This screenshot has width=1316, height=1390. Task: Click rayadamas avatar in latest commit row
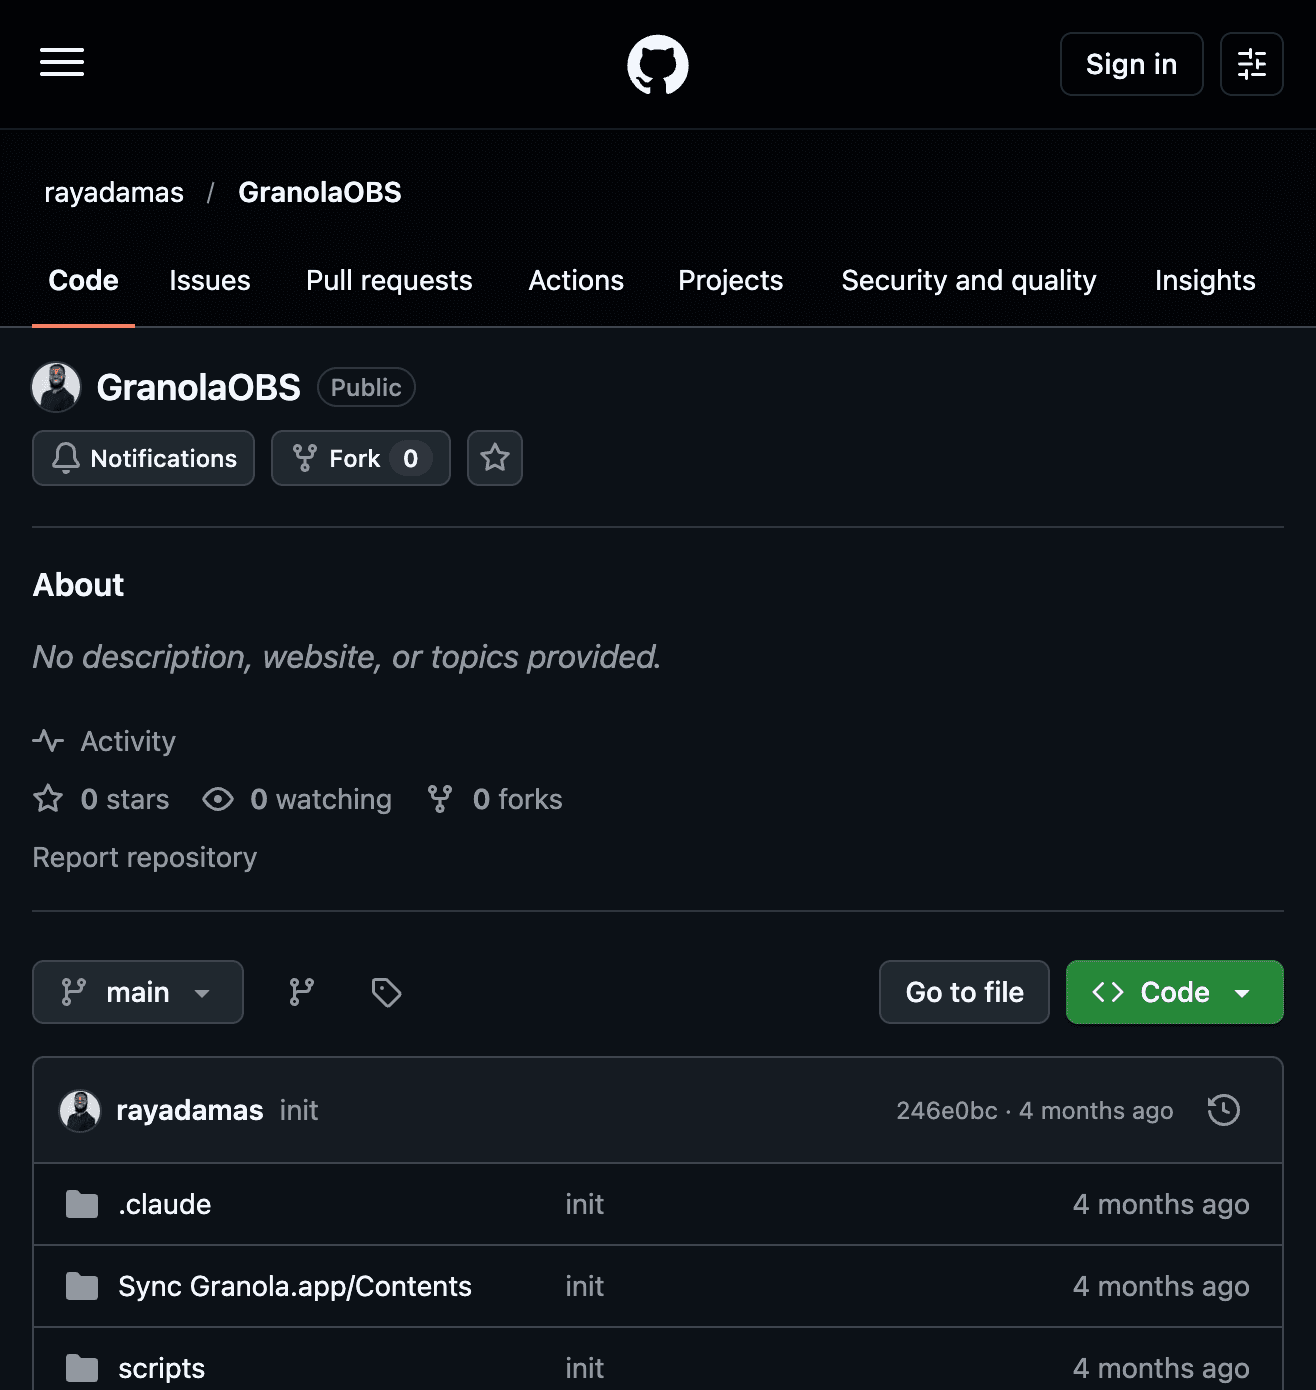pyautogui.click(x=80, y=1110)
